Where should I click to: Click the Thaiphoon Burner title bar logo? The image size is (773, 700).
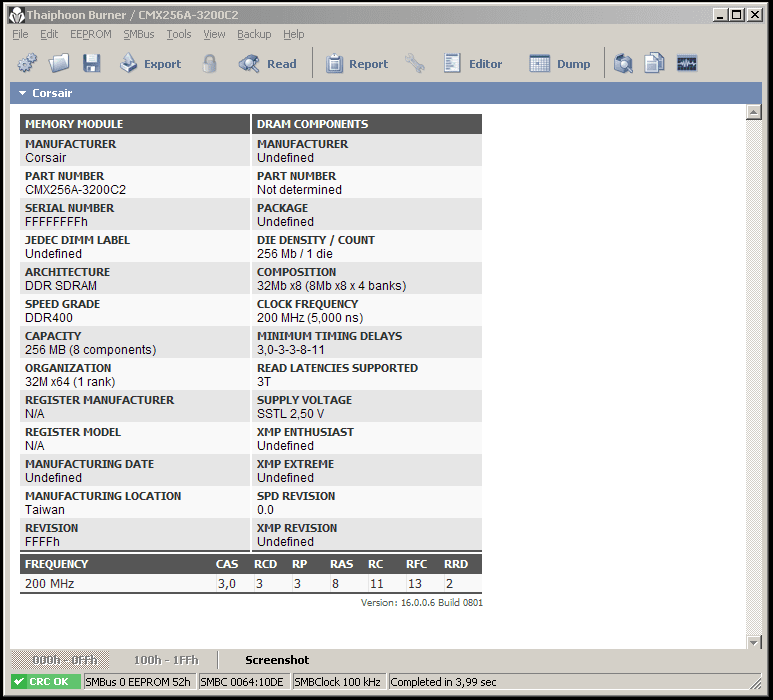click(x=16, y=15)
